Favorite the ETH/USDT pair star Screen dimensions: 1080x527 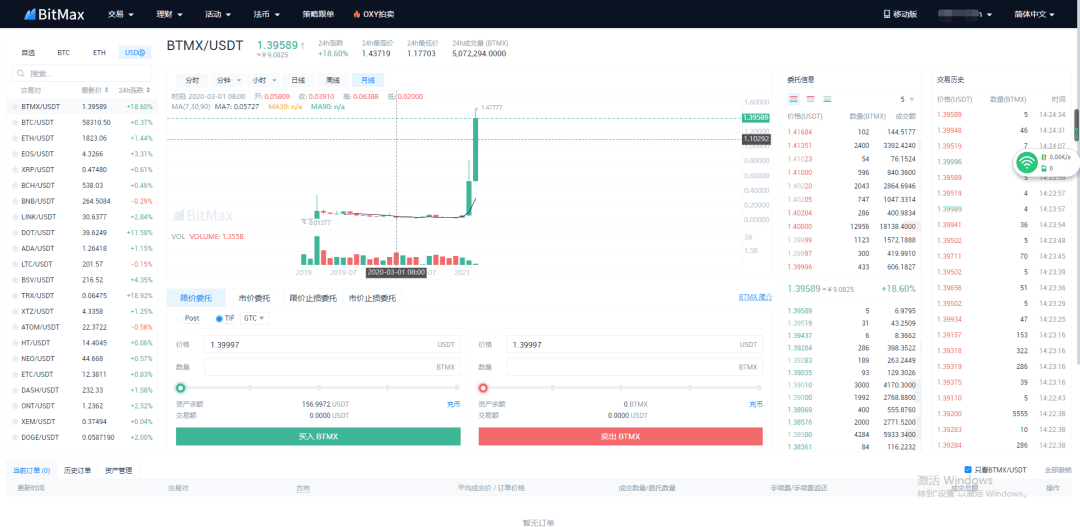[15, 138]
